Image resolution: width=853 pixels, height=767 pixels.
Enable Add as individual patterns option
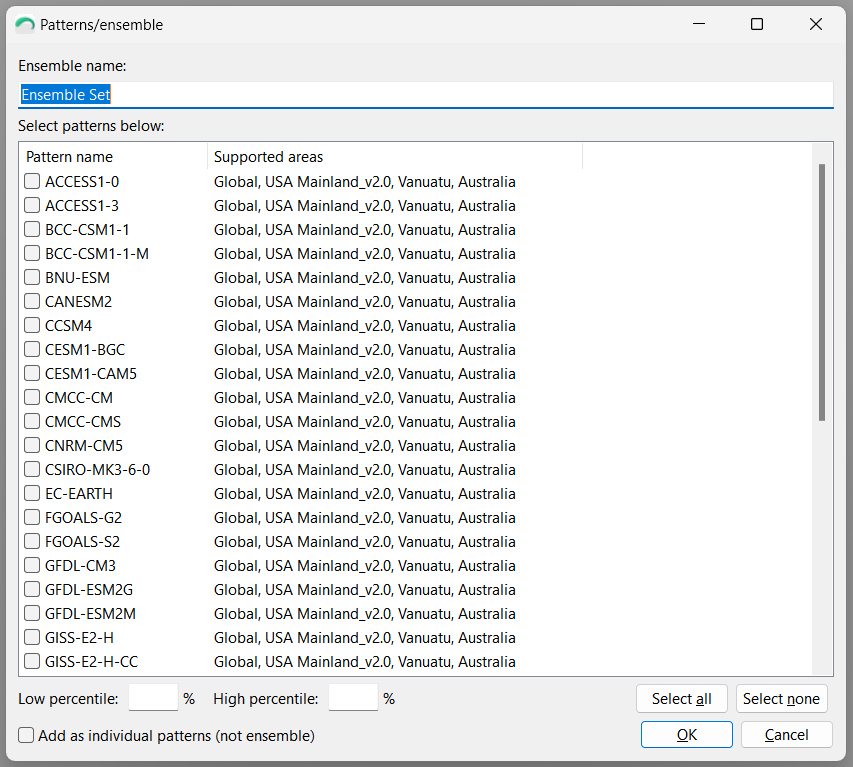click(x=26, y=735)
